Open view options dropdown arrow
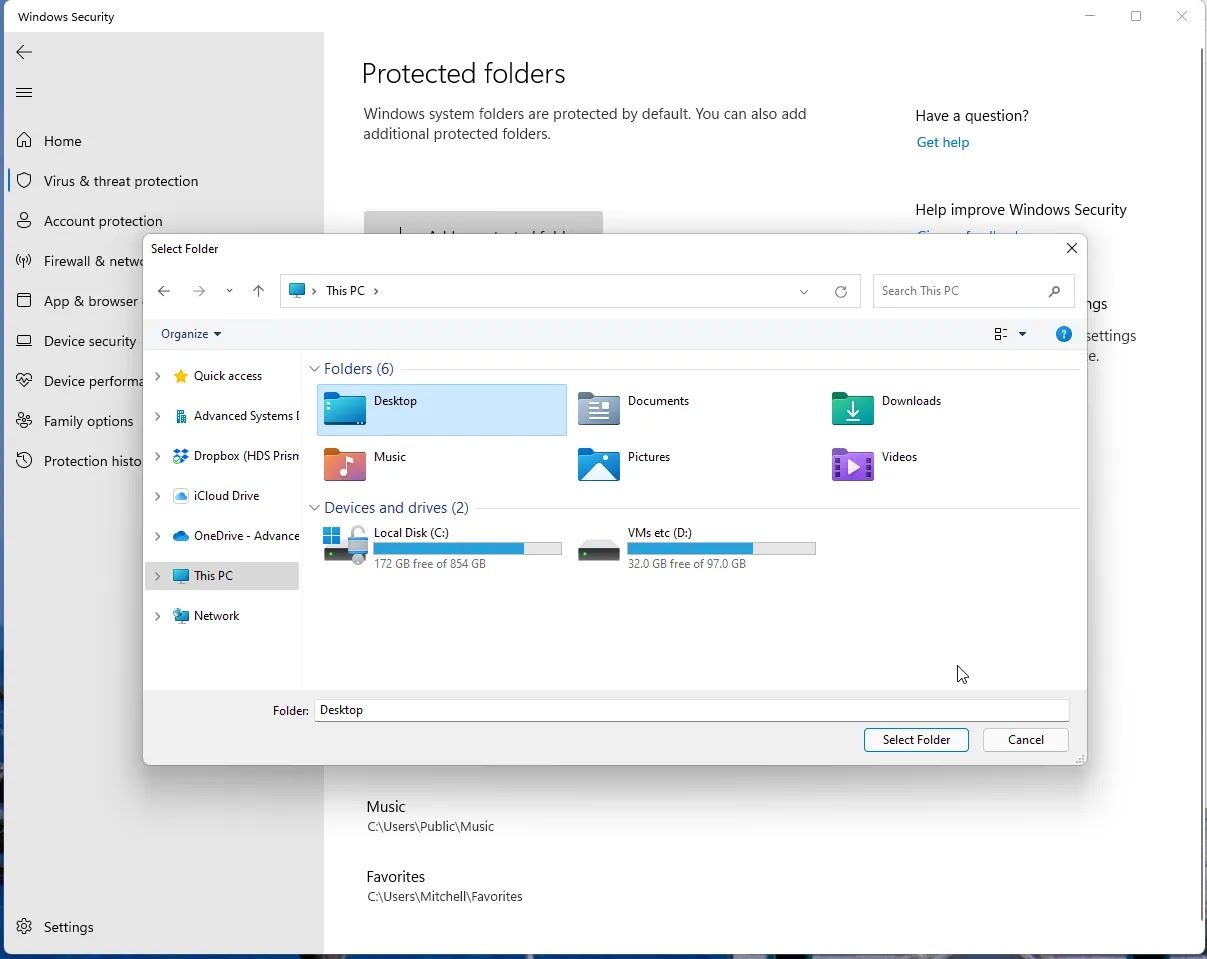This screenshot has height=959, width=1207. 1022,334
